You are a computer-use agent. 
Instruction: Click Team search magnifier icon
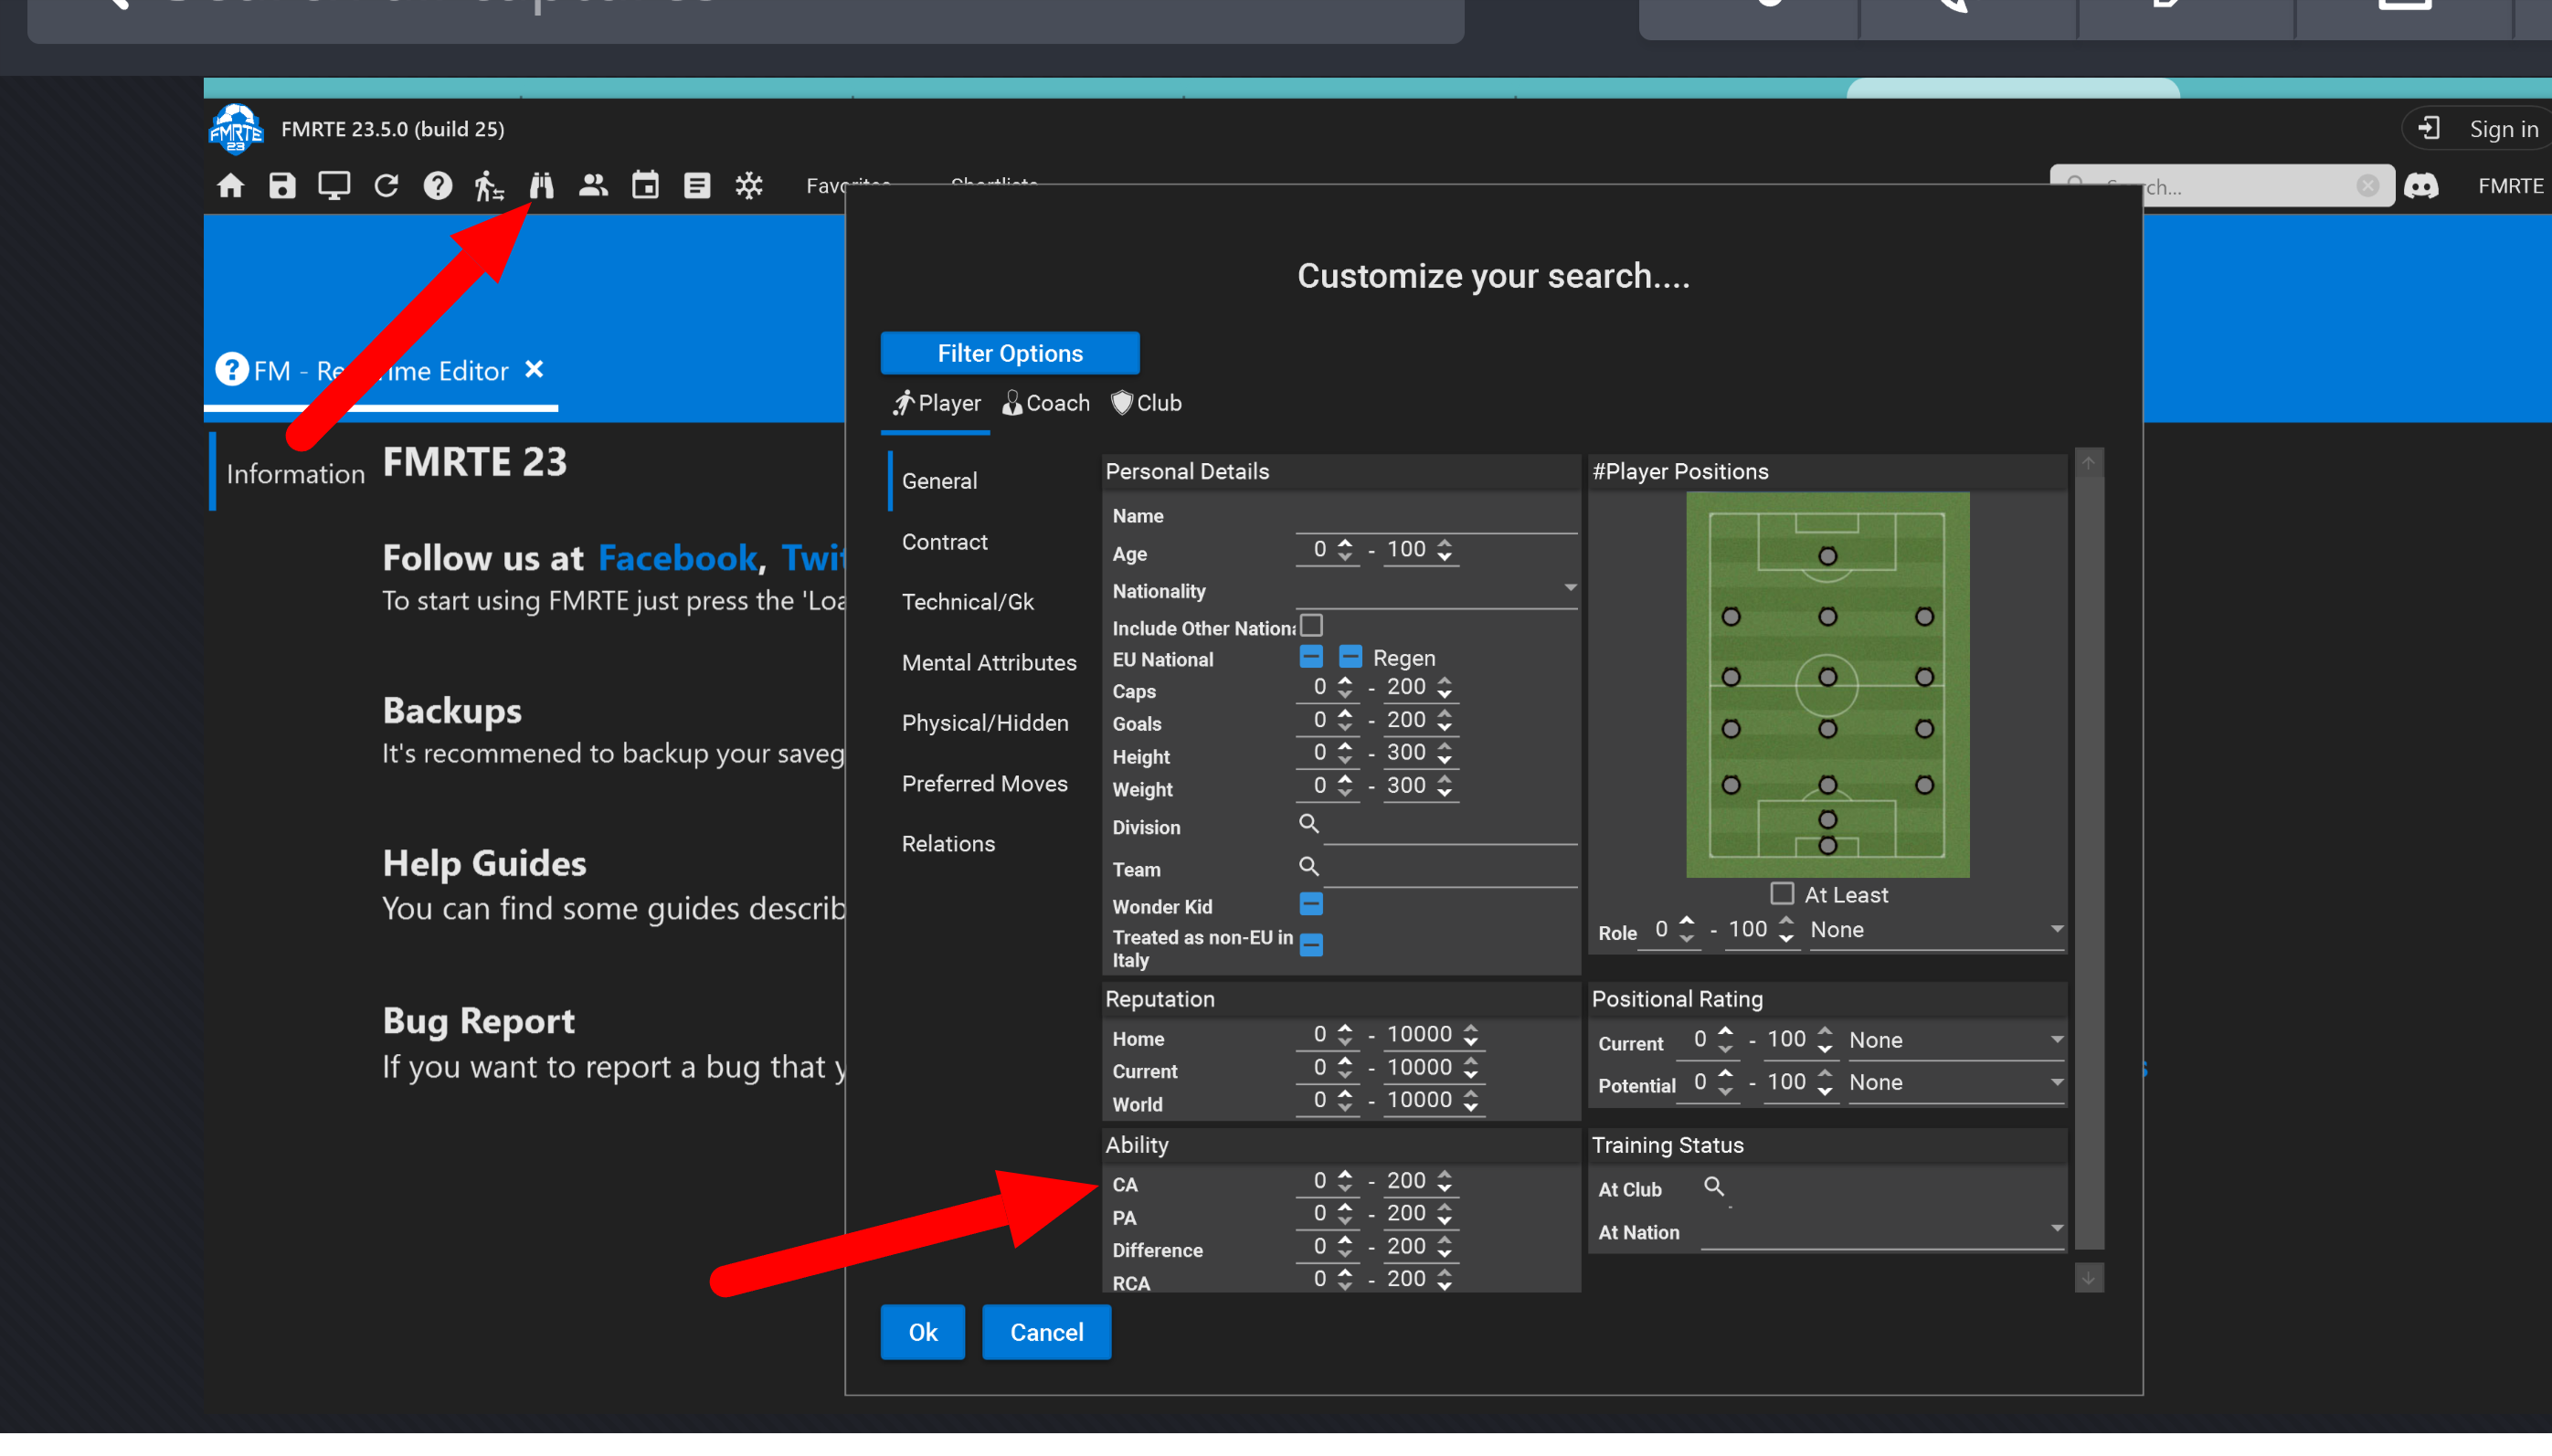click(1309, 867)
